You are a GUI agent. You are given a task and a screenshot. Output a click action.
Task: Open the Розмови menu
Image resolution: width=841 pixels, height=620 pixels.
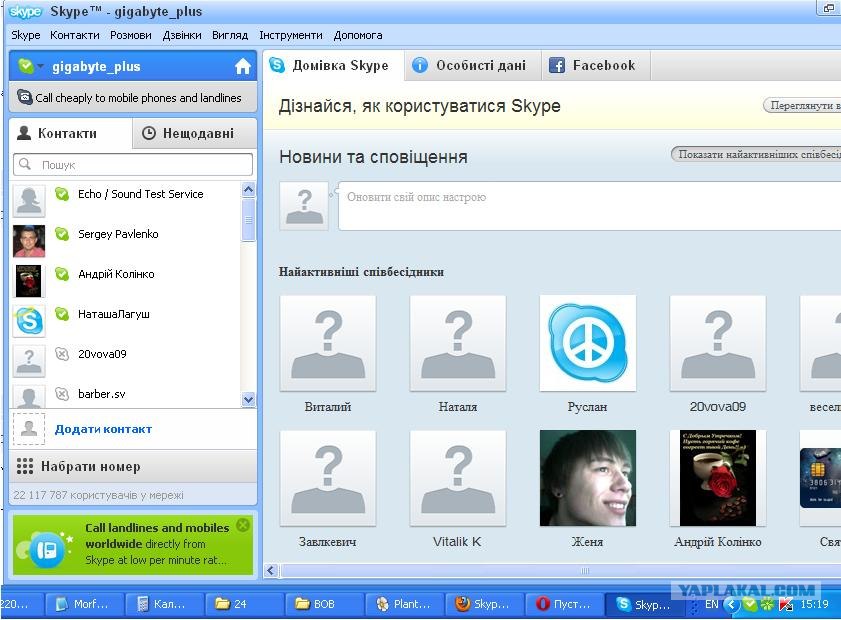point(130,35)
